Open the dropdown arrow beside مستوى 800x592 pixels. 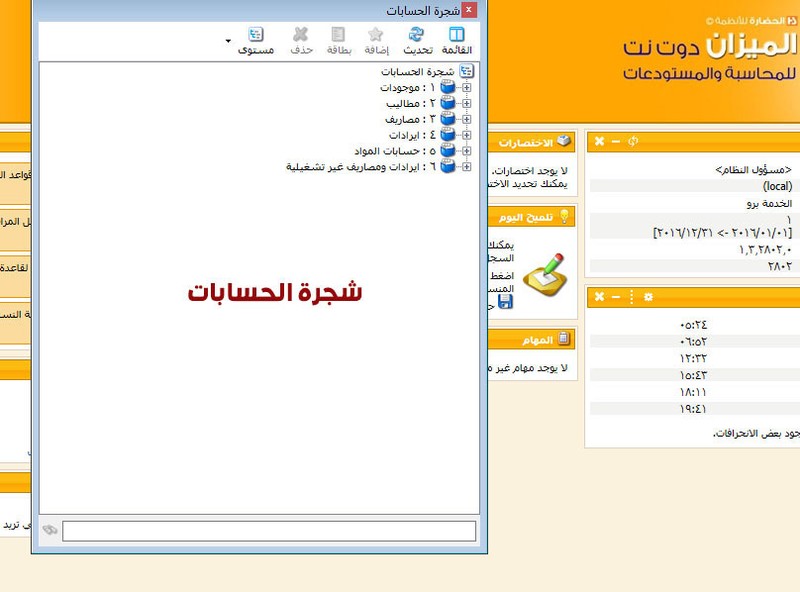point(228,41)
